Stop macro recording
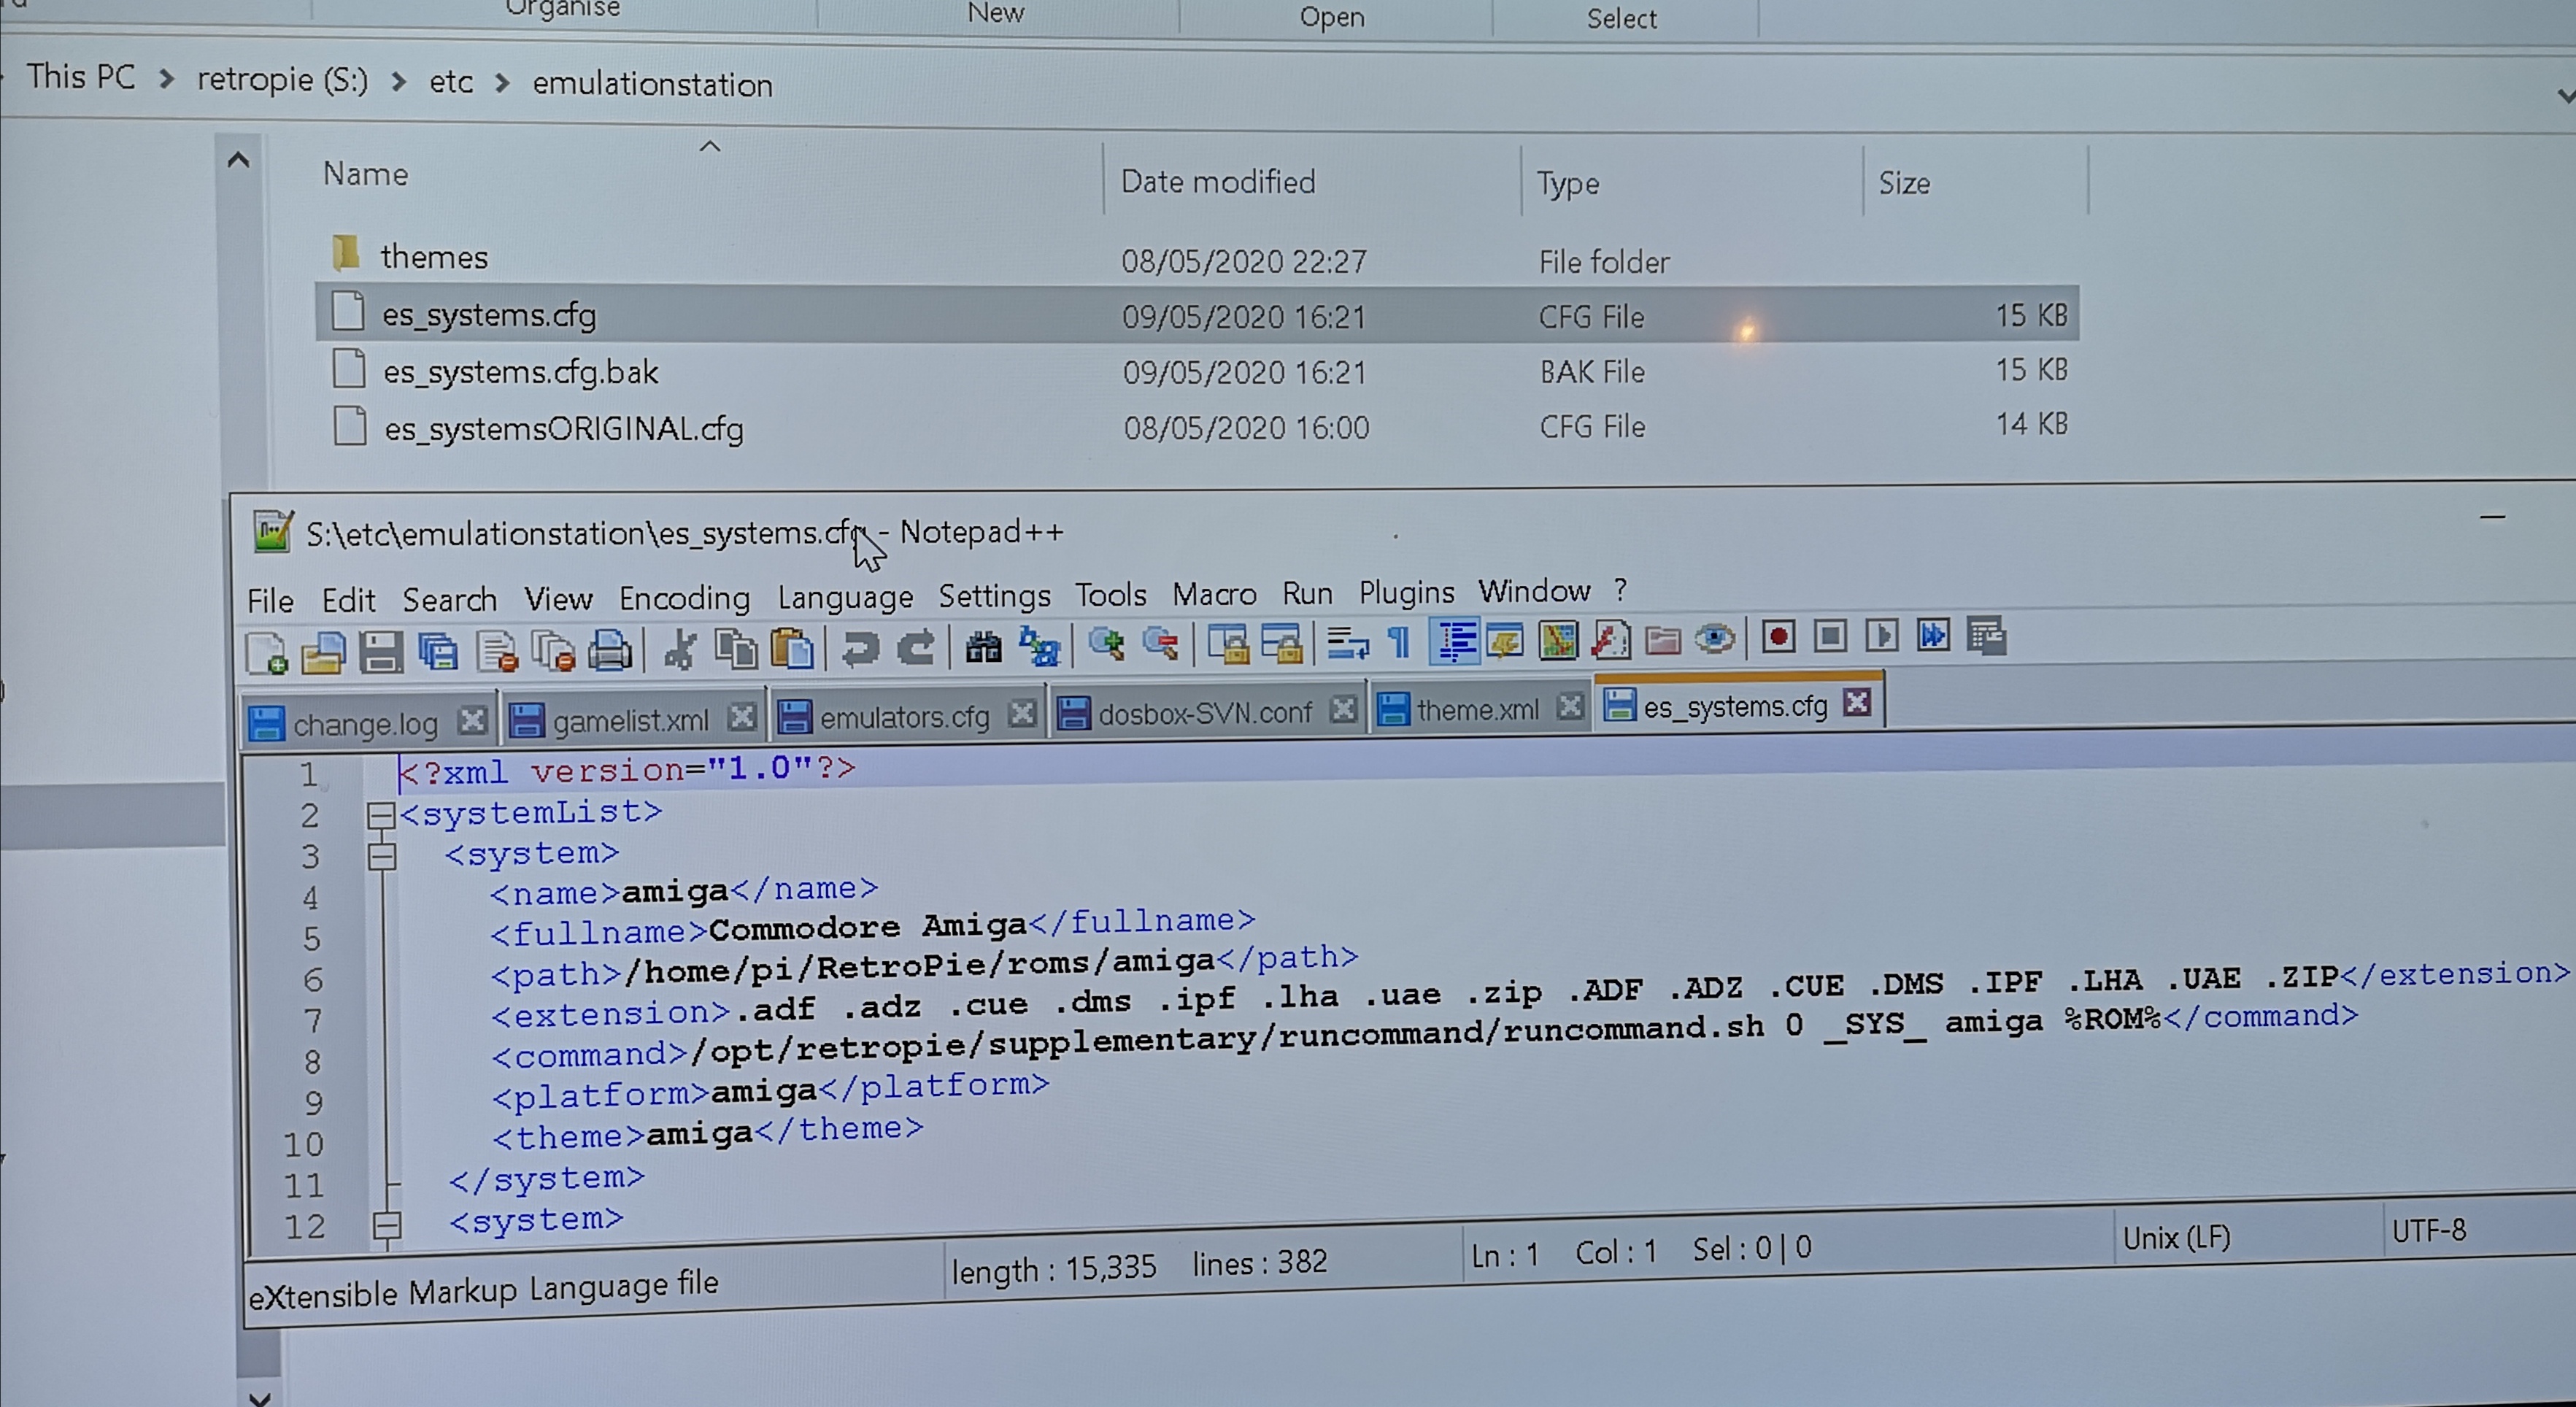 [x=1830, y=636]
